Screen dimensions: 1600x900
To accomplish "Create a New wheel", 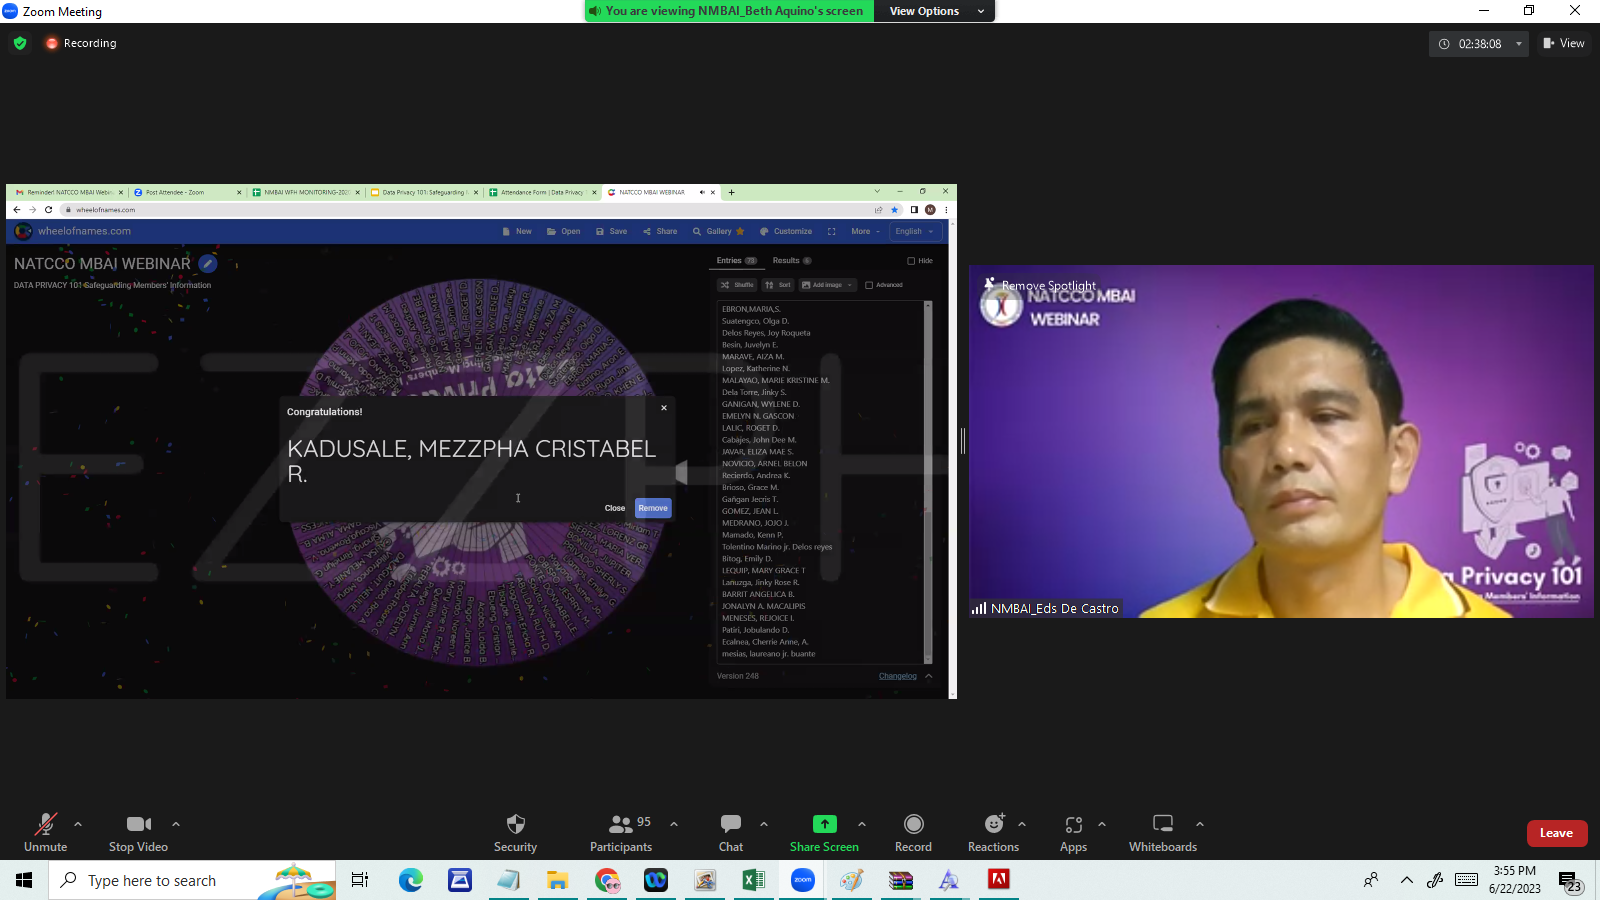I will pyautogui.click(x=517, y=231).
